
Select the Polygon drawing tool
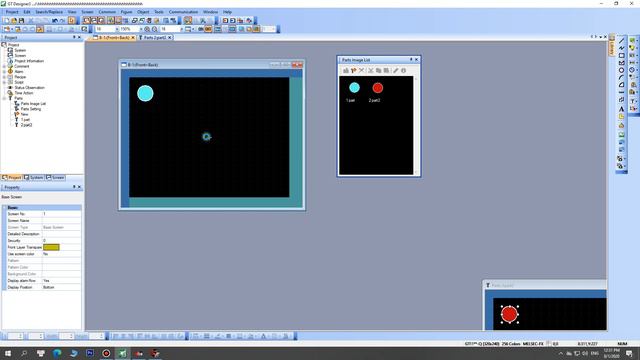[621, 62]
